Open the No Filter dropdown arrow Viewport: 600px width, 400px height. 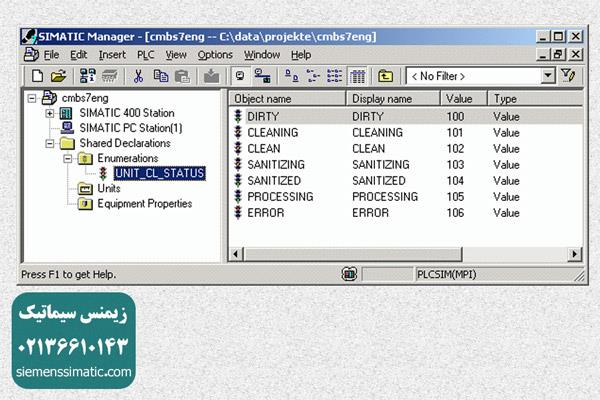548,76
